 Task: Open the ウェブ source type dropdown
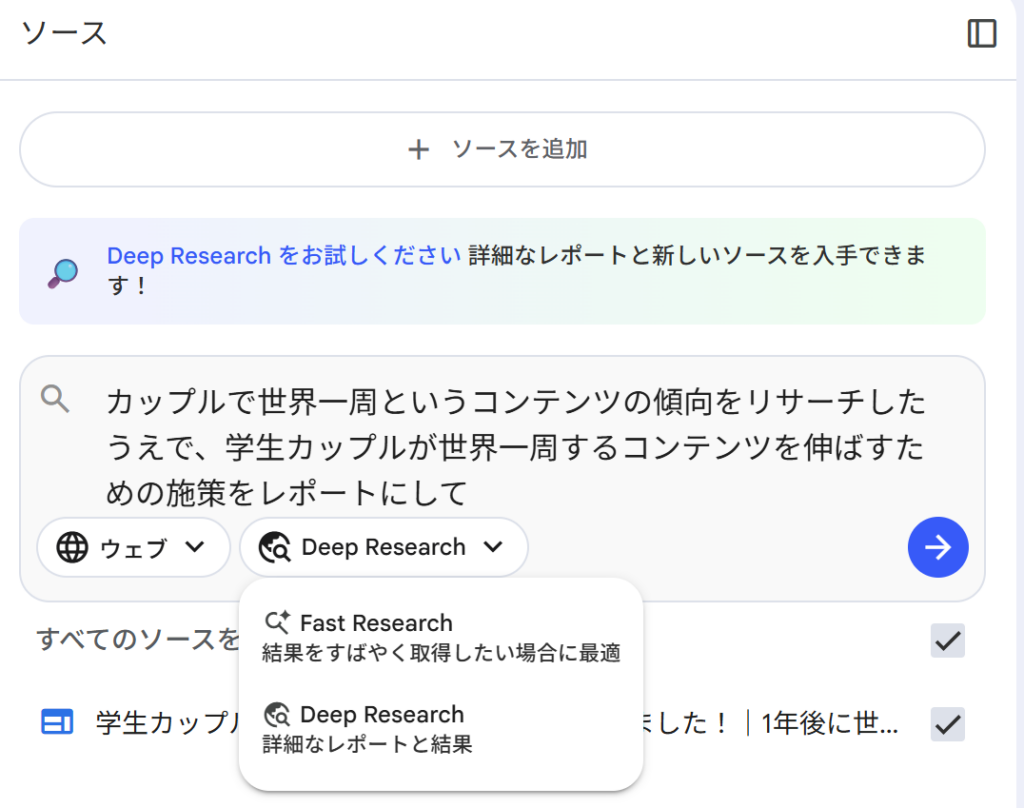pyautogui.click(x=134, y=548)
